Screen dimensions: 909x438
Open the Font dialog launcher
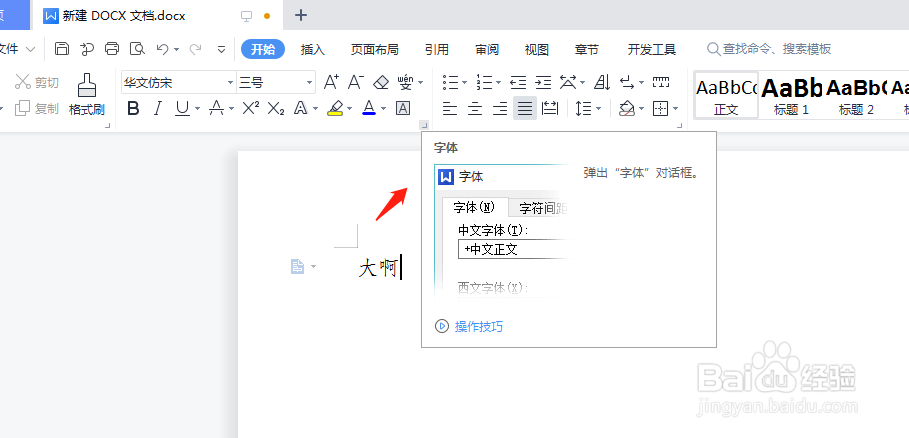424,125
